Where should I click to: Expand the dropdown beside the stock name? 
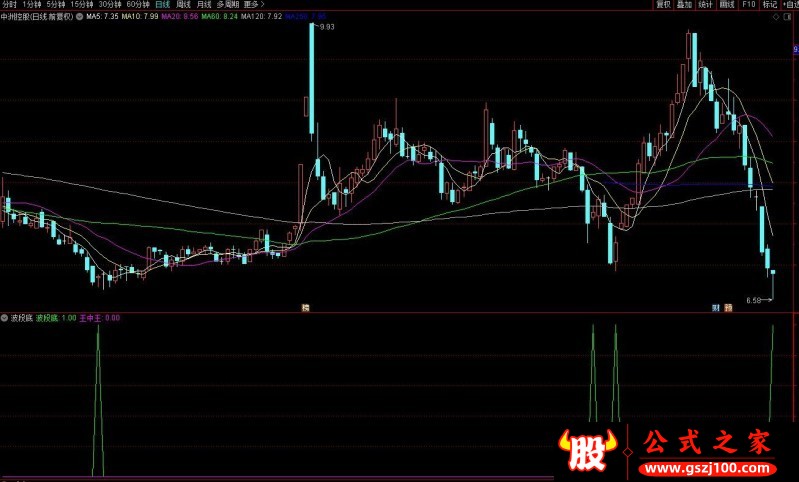tap(79, 16)
